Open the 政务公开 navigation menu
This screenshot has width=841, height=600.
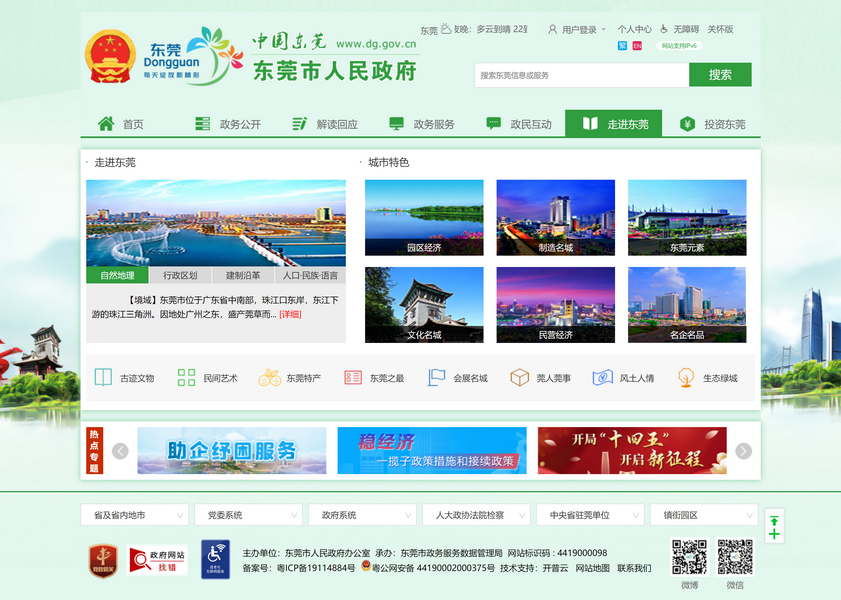pyautogui.click(x=229, y=124)
